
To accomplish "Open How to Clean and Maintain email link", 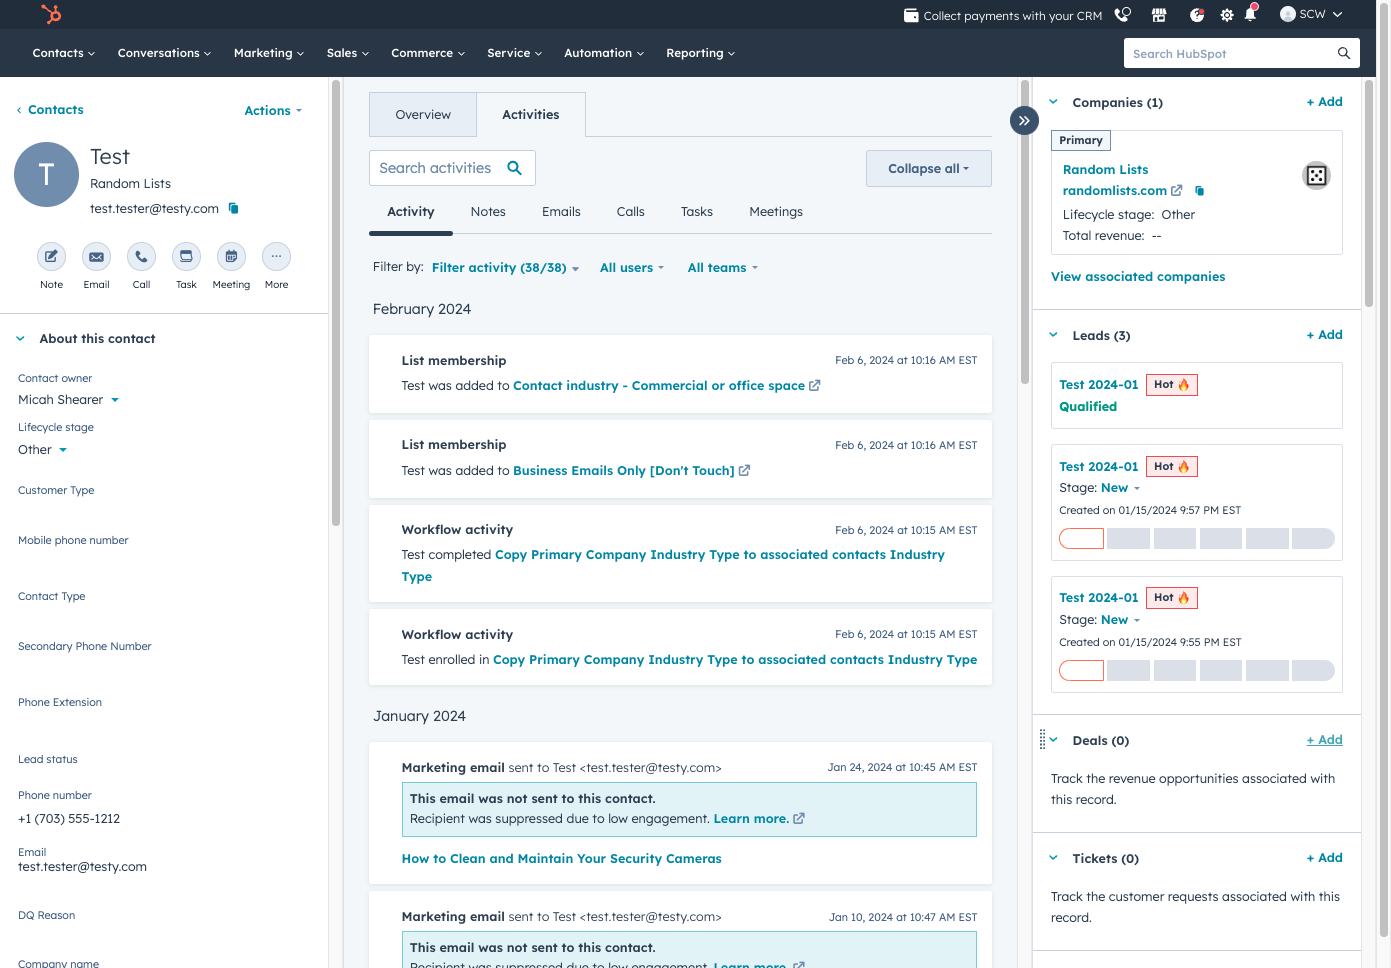I will point(561,859).
